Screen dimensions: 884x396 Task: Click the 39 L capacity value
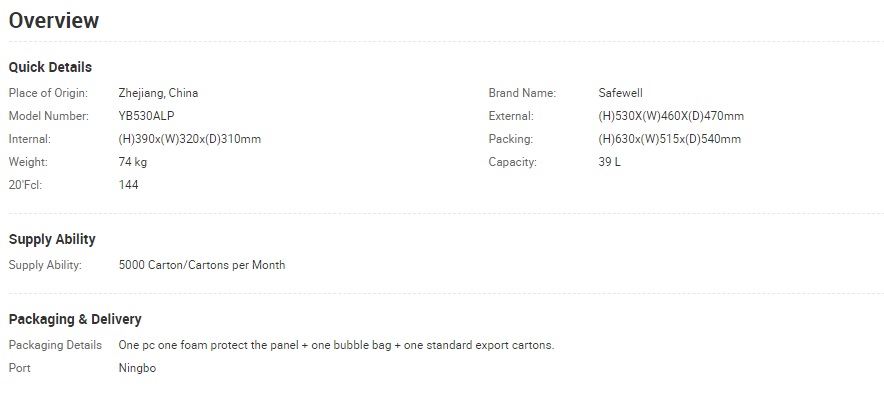point(609,162)
